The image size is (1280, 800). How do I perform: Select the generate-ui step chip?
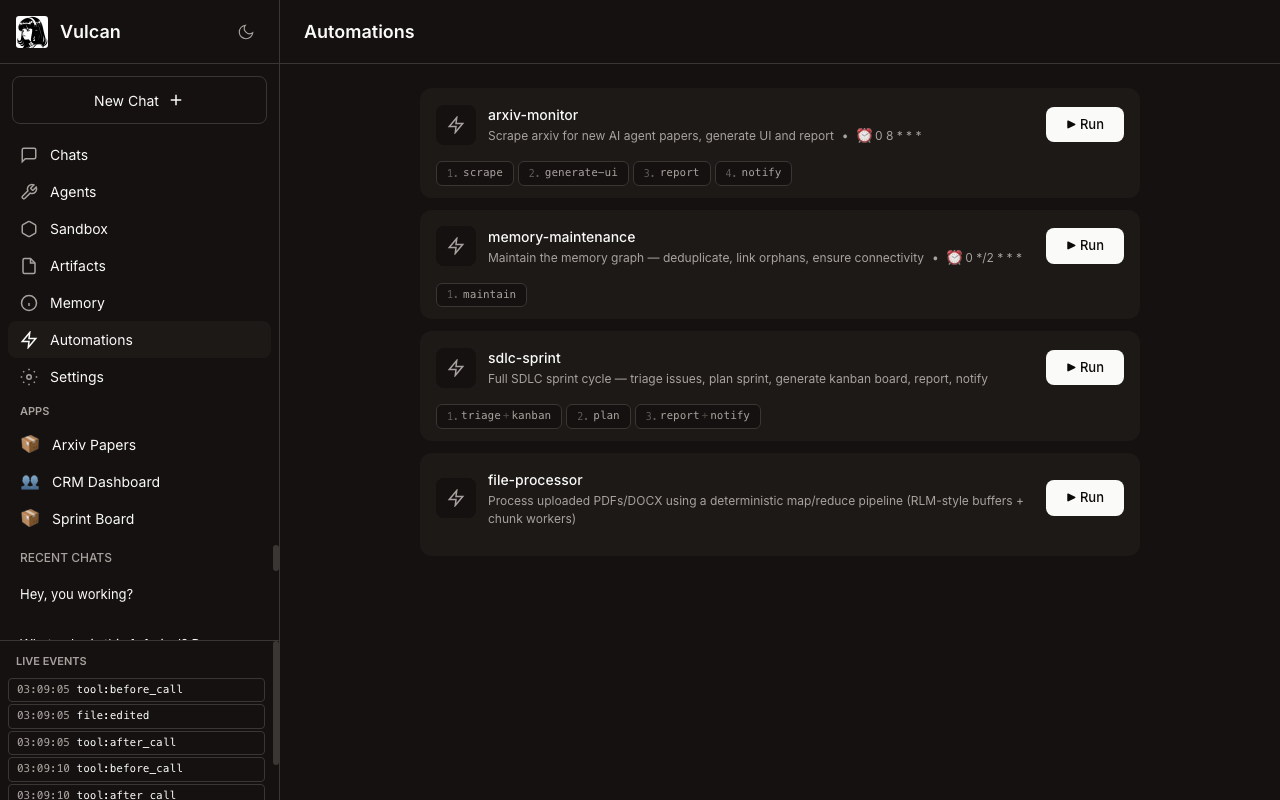click(573, 173)
